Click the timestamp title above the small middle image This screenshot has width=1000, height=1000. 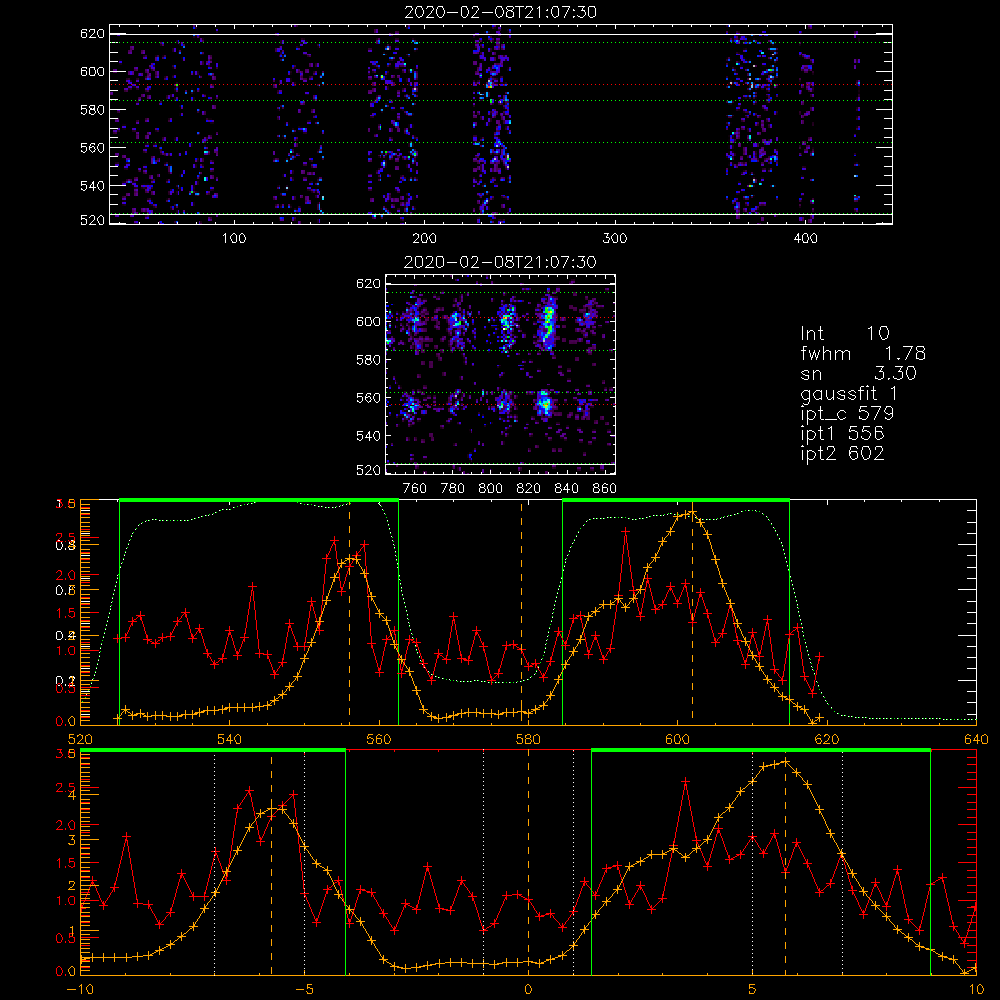tap(501, 262)
